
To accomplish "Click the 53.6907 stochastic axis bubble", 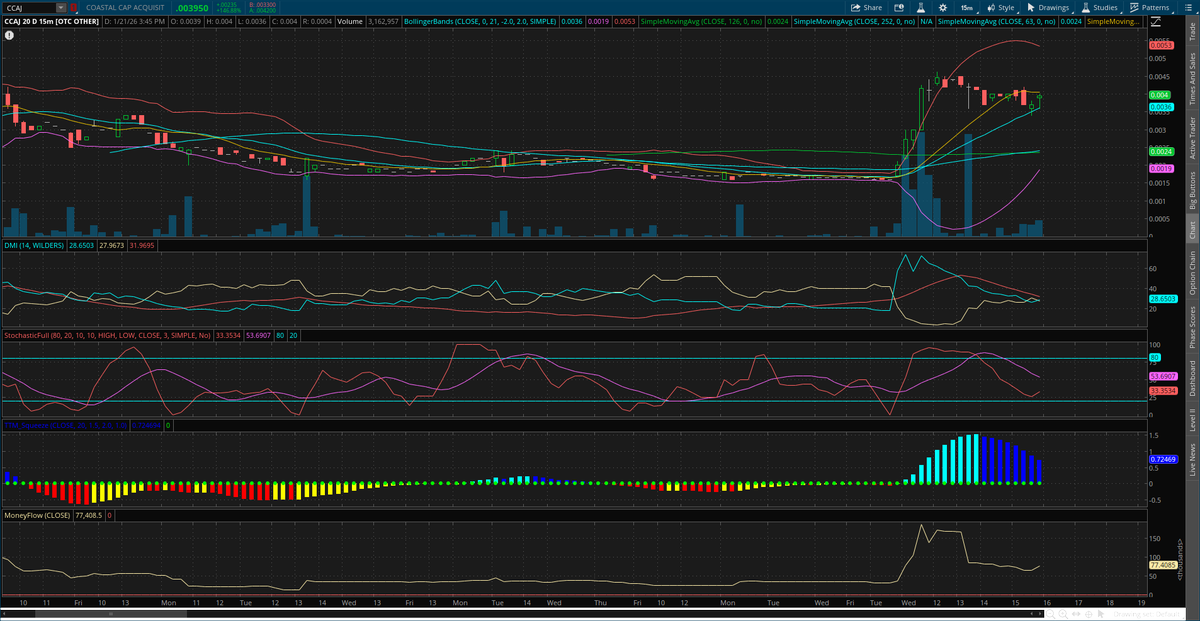I will (1162, 376).
